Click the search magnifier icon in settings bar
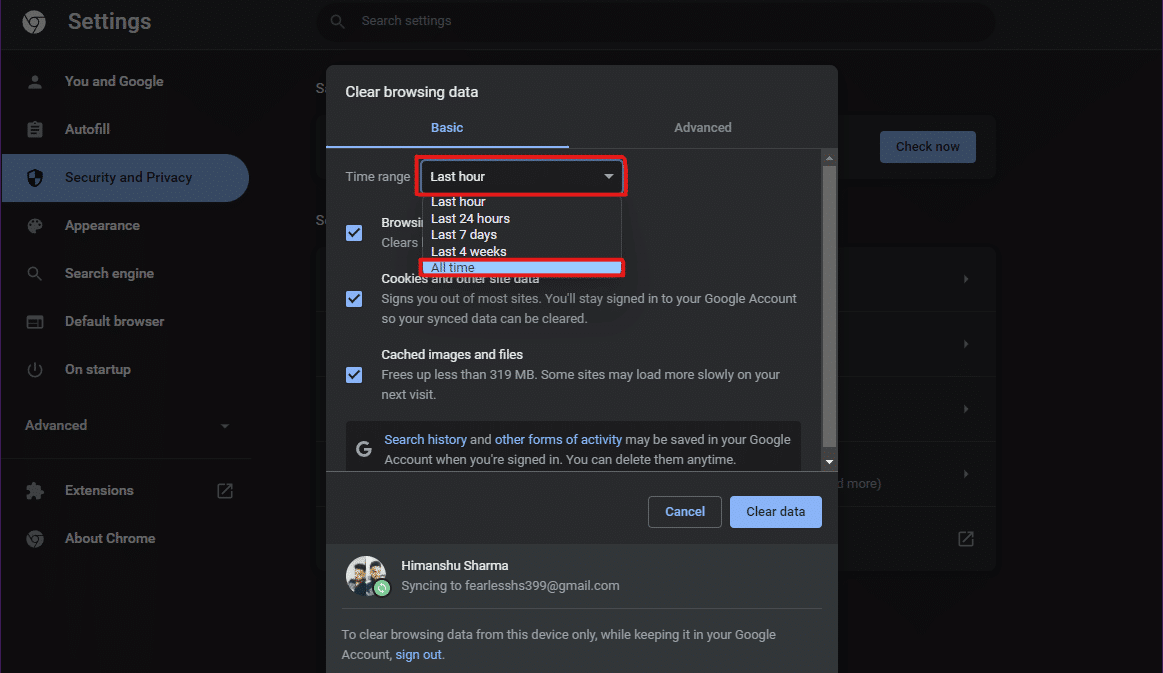 tap(337, 22)
